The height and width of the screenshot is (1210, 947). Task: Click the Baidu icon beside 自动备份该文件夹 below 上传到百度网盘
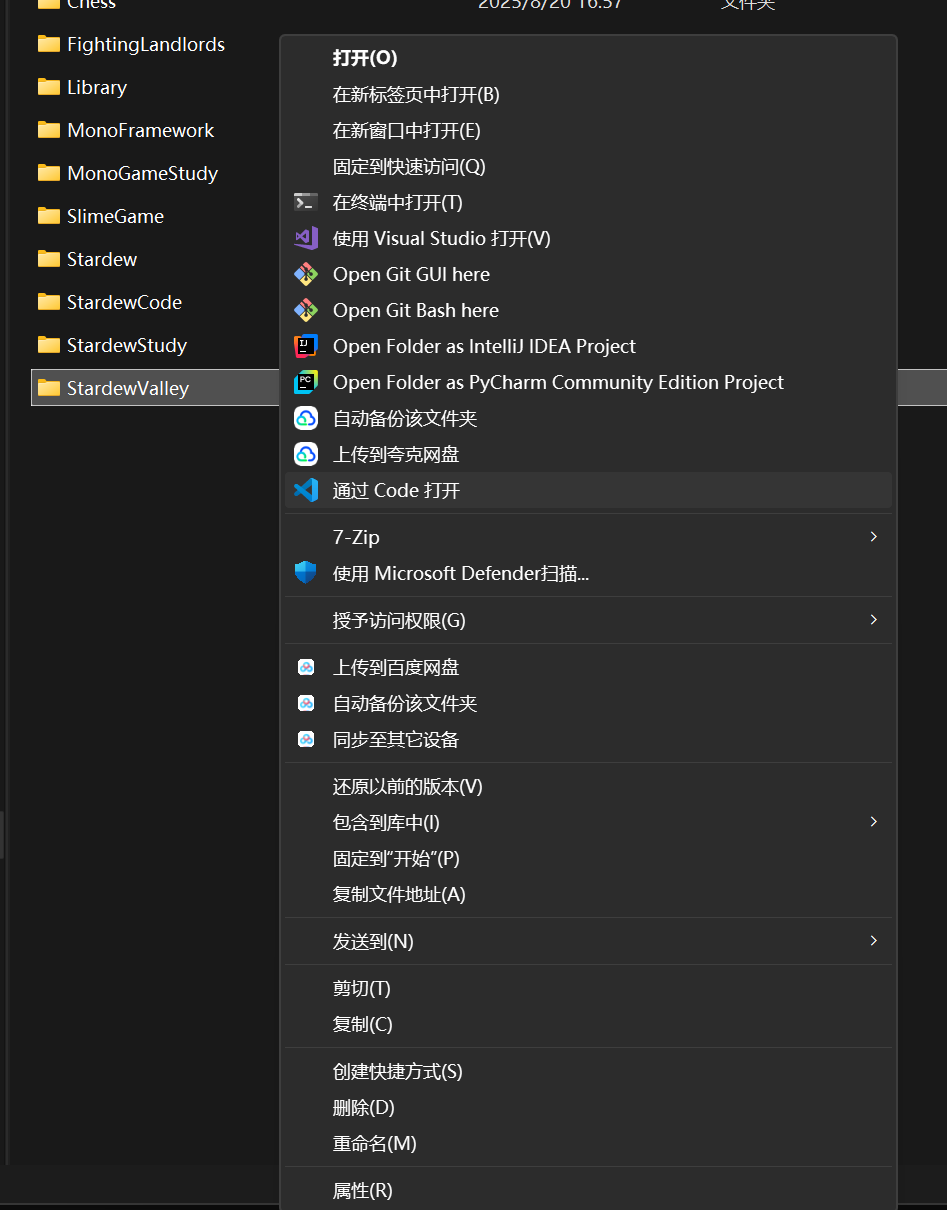306,703
